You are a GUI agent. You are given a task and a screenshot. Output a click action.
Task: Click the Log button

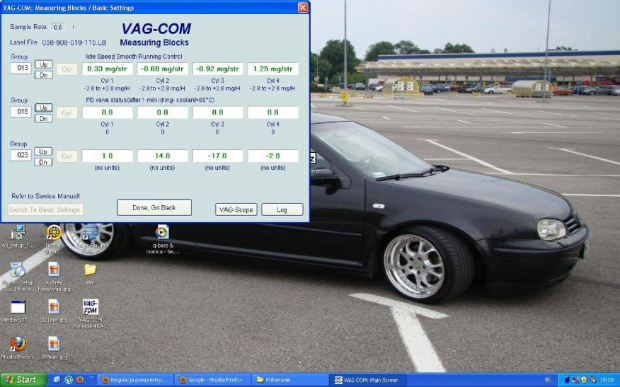[282, 210]
